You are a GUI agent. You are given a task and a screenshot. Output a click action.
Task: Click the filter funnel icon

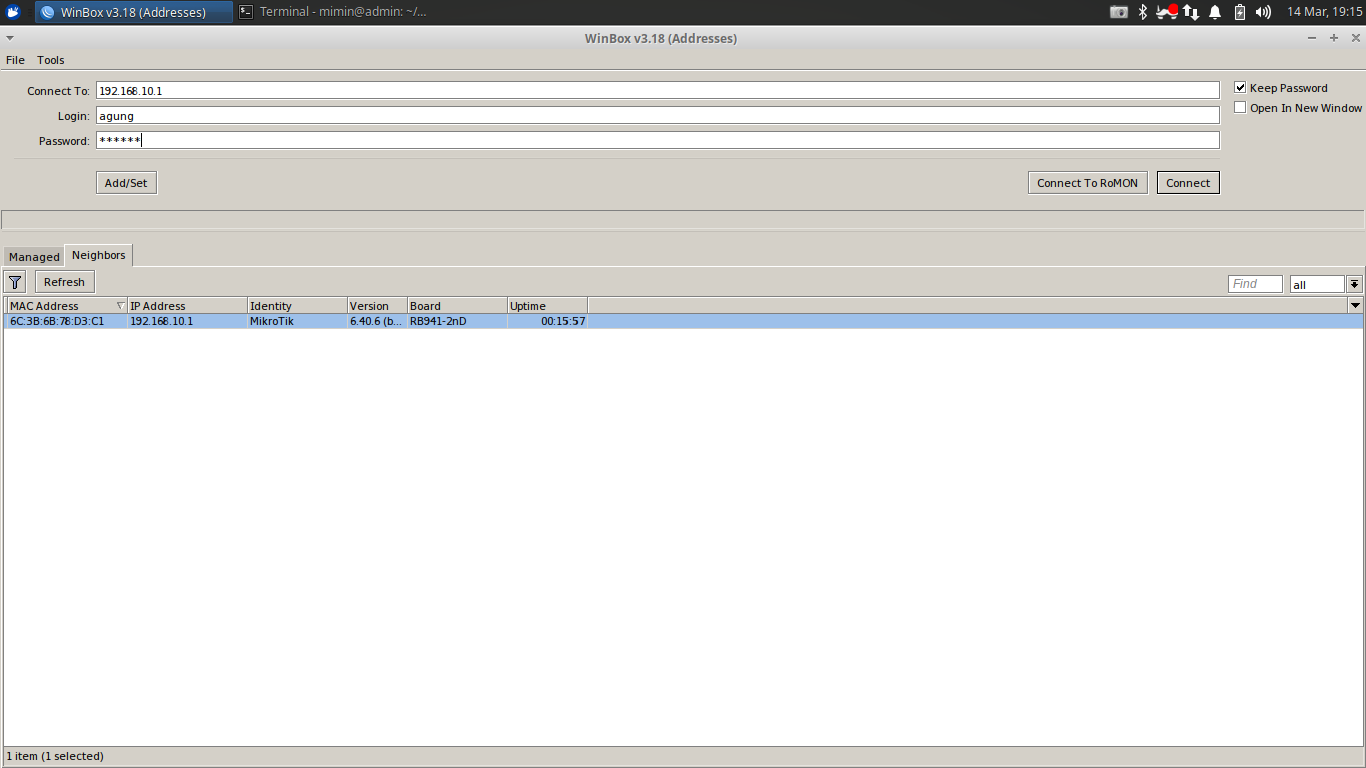pyautogui.click(x=15, y=282)
